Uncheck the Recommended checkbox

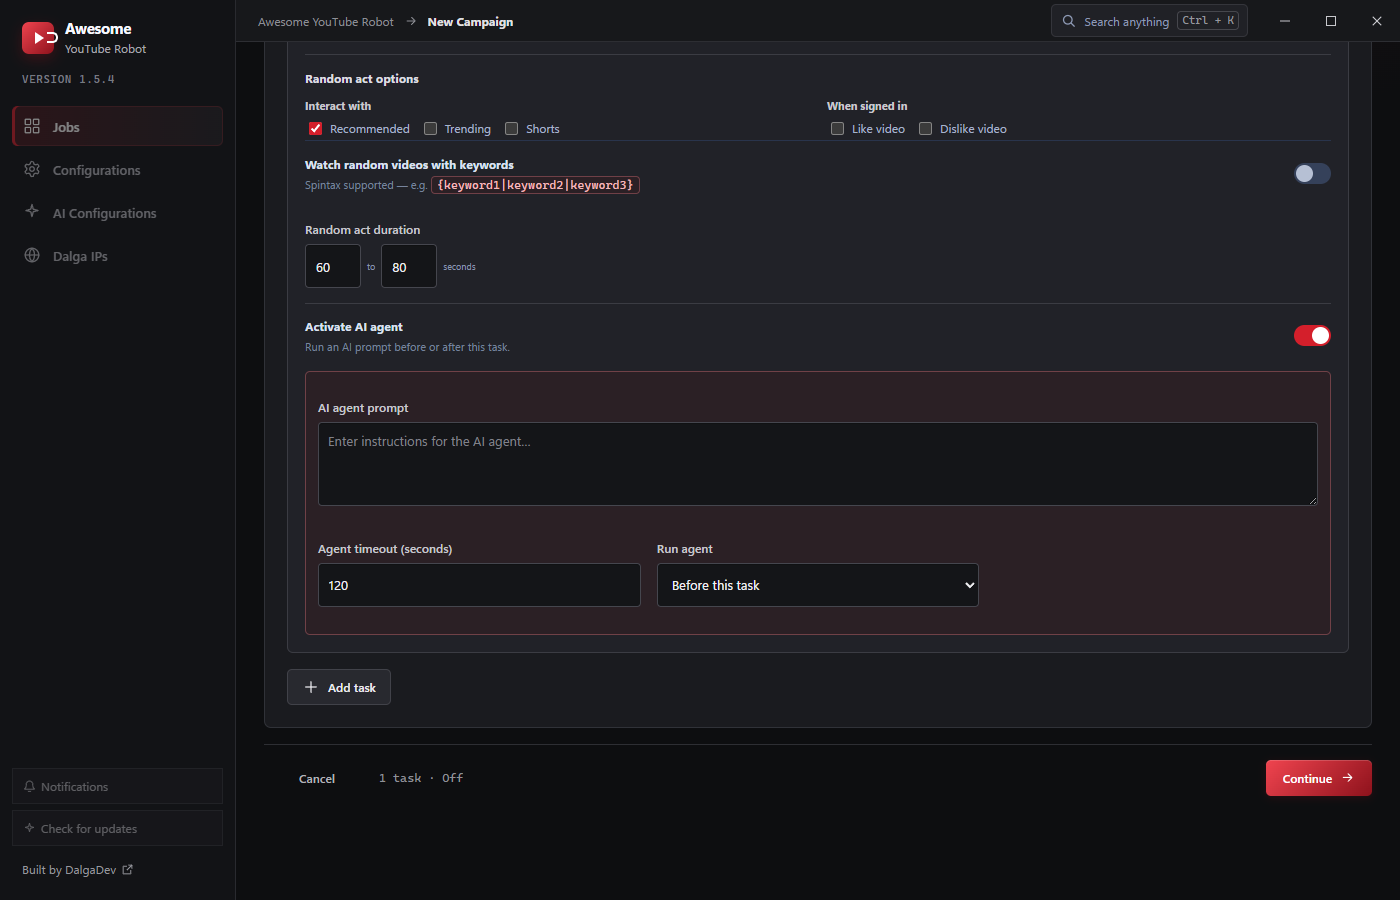316,128
